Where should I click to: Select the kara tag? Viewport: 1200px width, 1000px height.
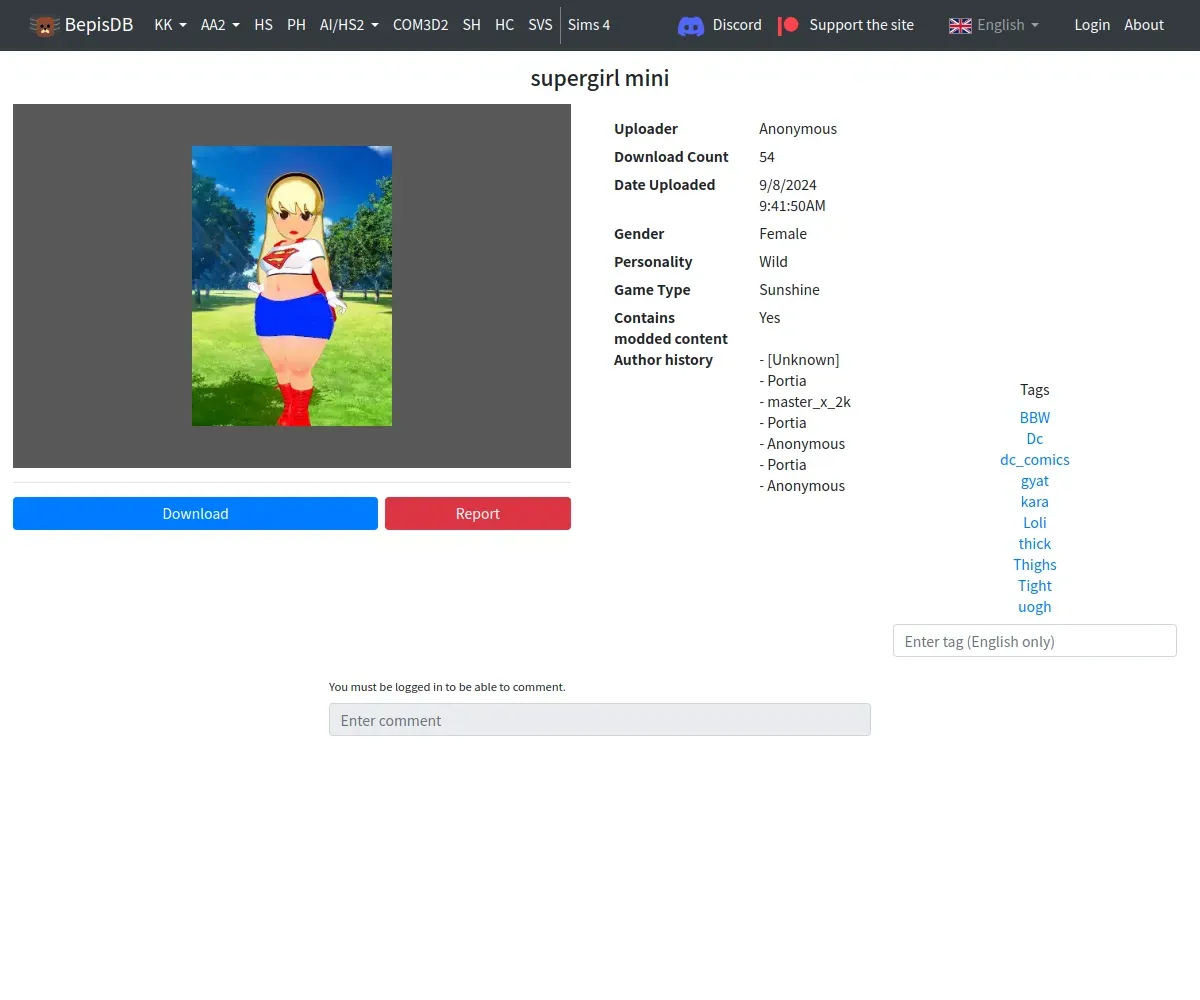(x=1035, y=502)
